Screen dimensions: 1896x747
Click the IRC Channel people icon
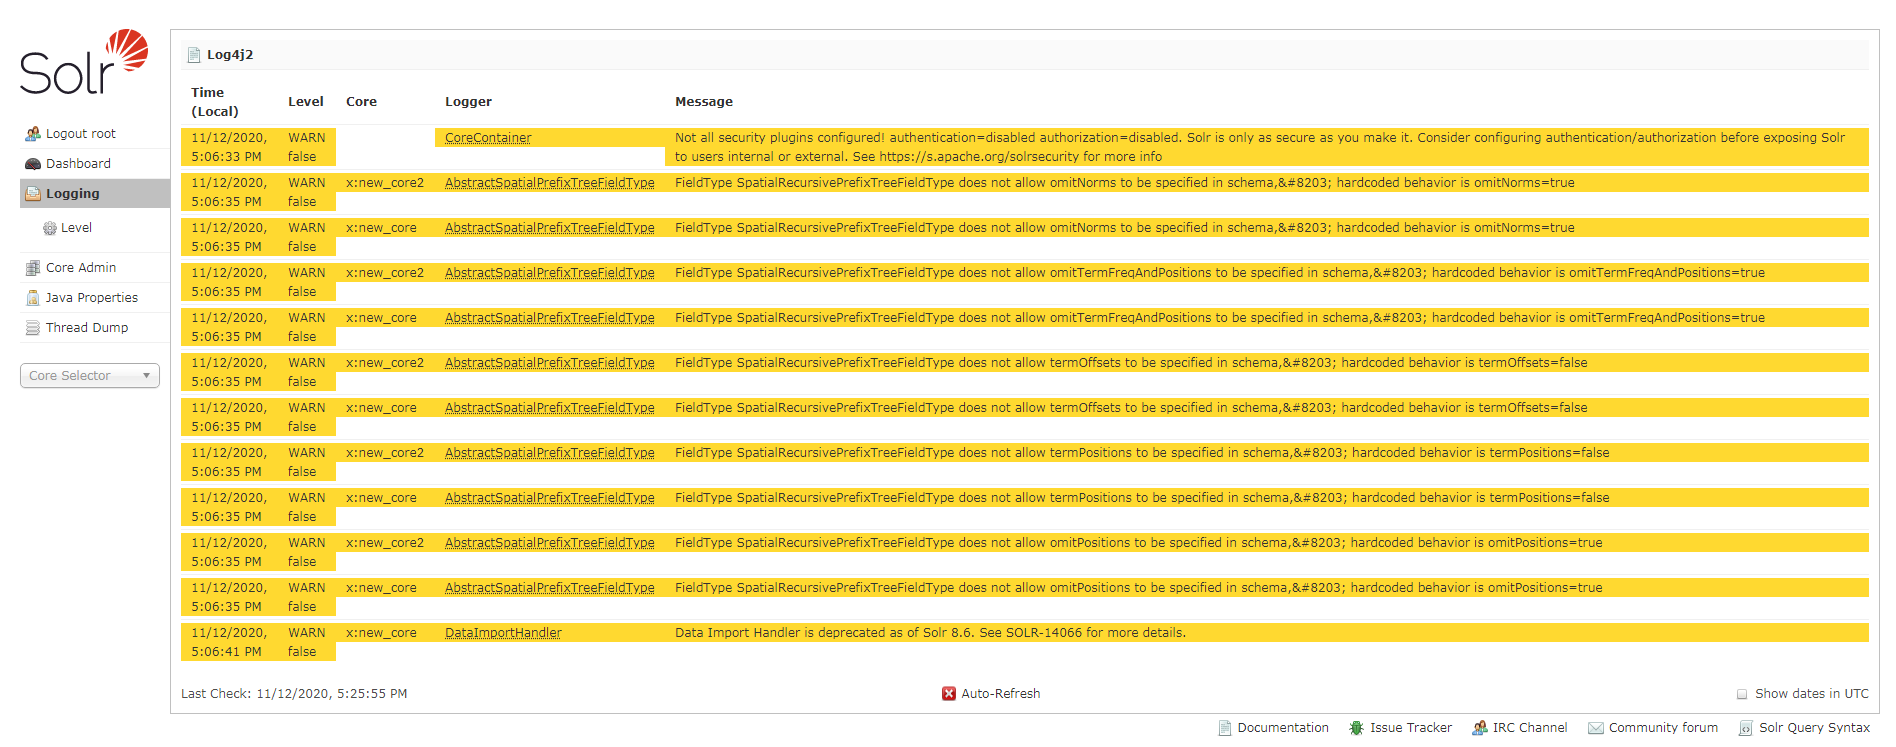tap(1479, 728)
